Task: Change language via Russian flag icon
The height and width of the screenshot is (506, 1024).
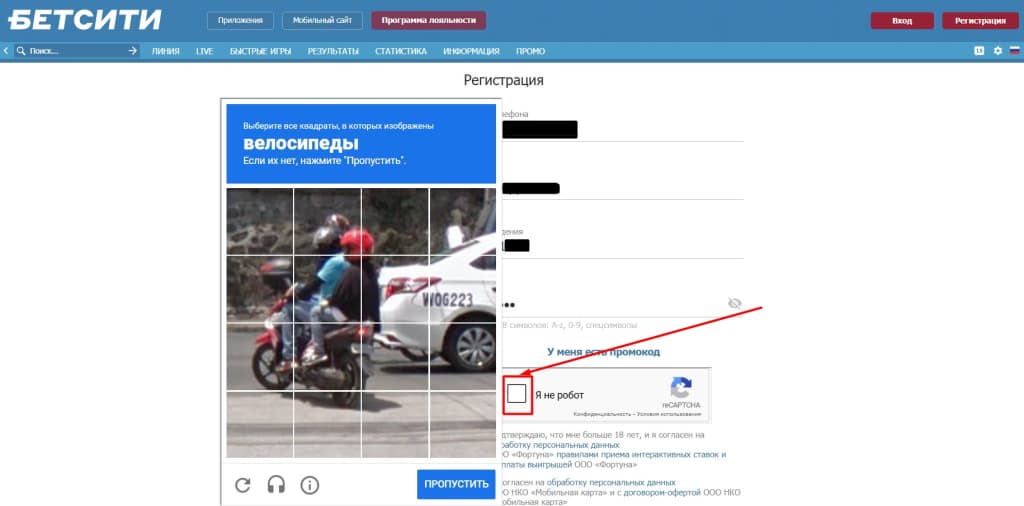Action: pyautogui.click(x=1015, y=51)
